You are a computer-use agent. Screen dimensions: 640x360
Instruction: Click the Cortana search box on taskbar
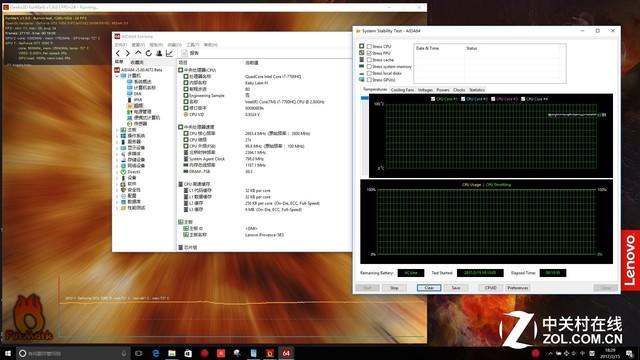(73, 353)
